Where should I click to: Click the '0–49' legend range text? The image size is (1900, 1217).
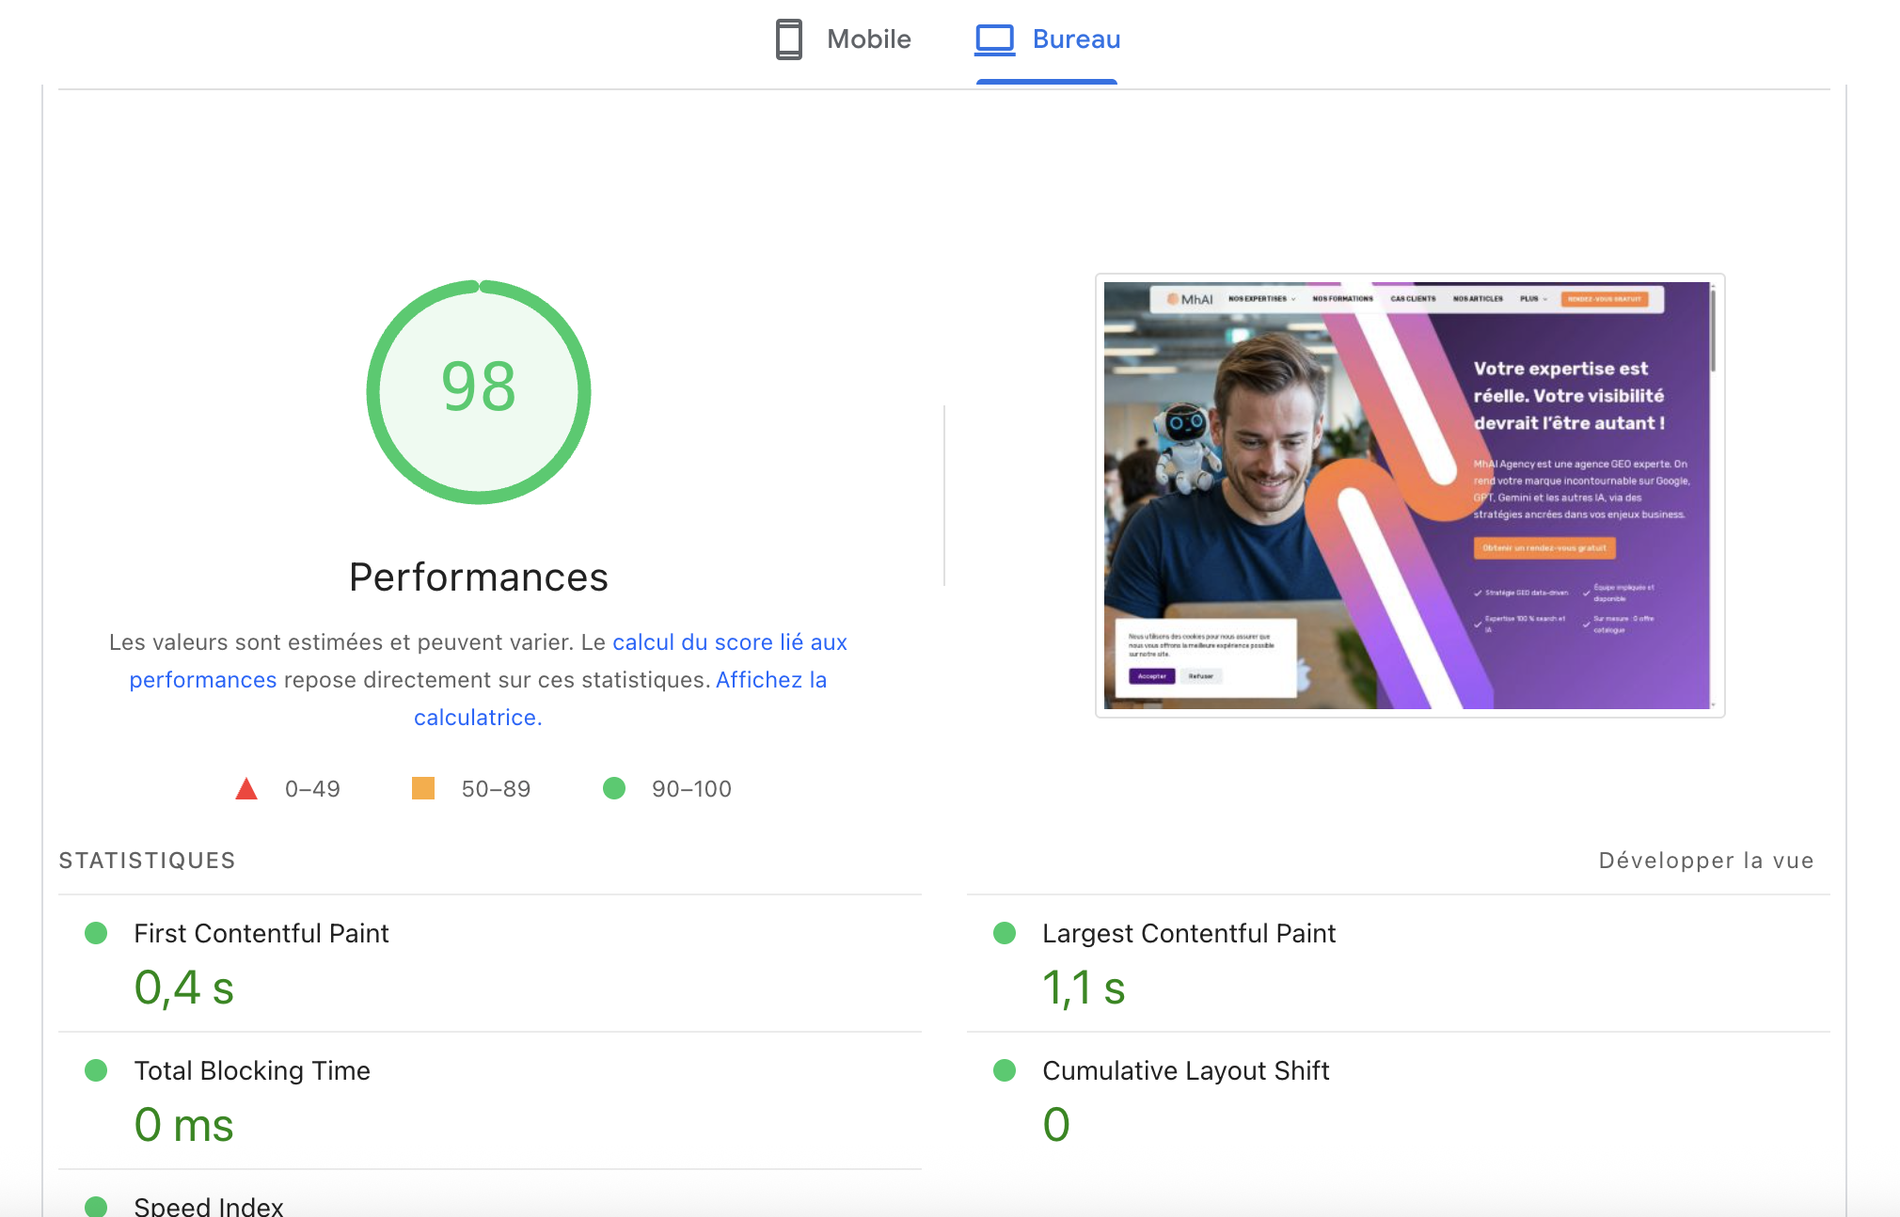pyautogui.click(x=313, y=789)
